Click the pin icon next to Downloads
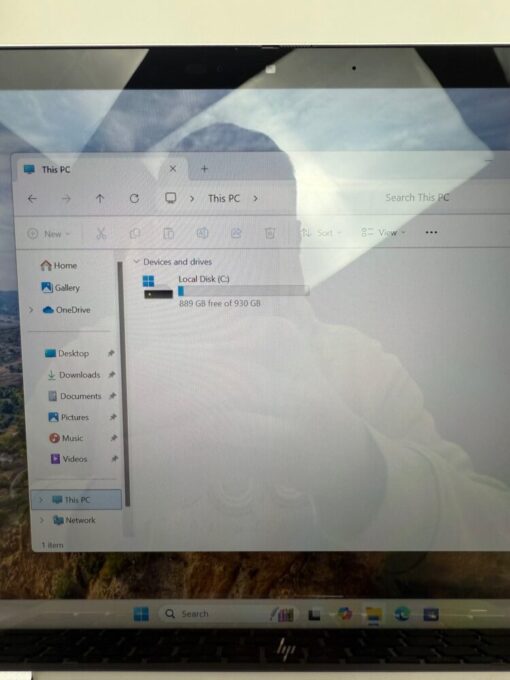Screen dimensions: 510x680 click(111, 375)
